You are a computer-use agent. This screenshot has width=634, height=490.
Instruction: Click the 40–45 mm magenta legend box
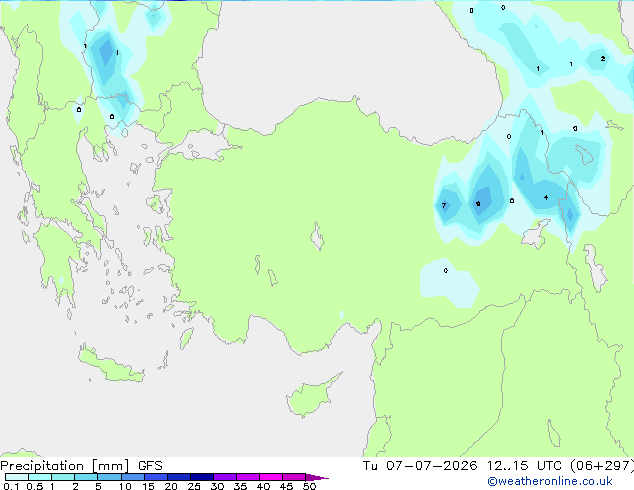(x=271, y=477)
